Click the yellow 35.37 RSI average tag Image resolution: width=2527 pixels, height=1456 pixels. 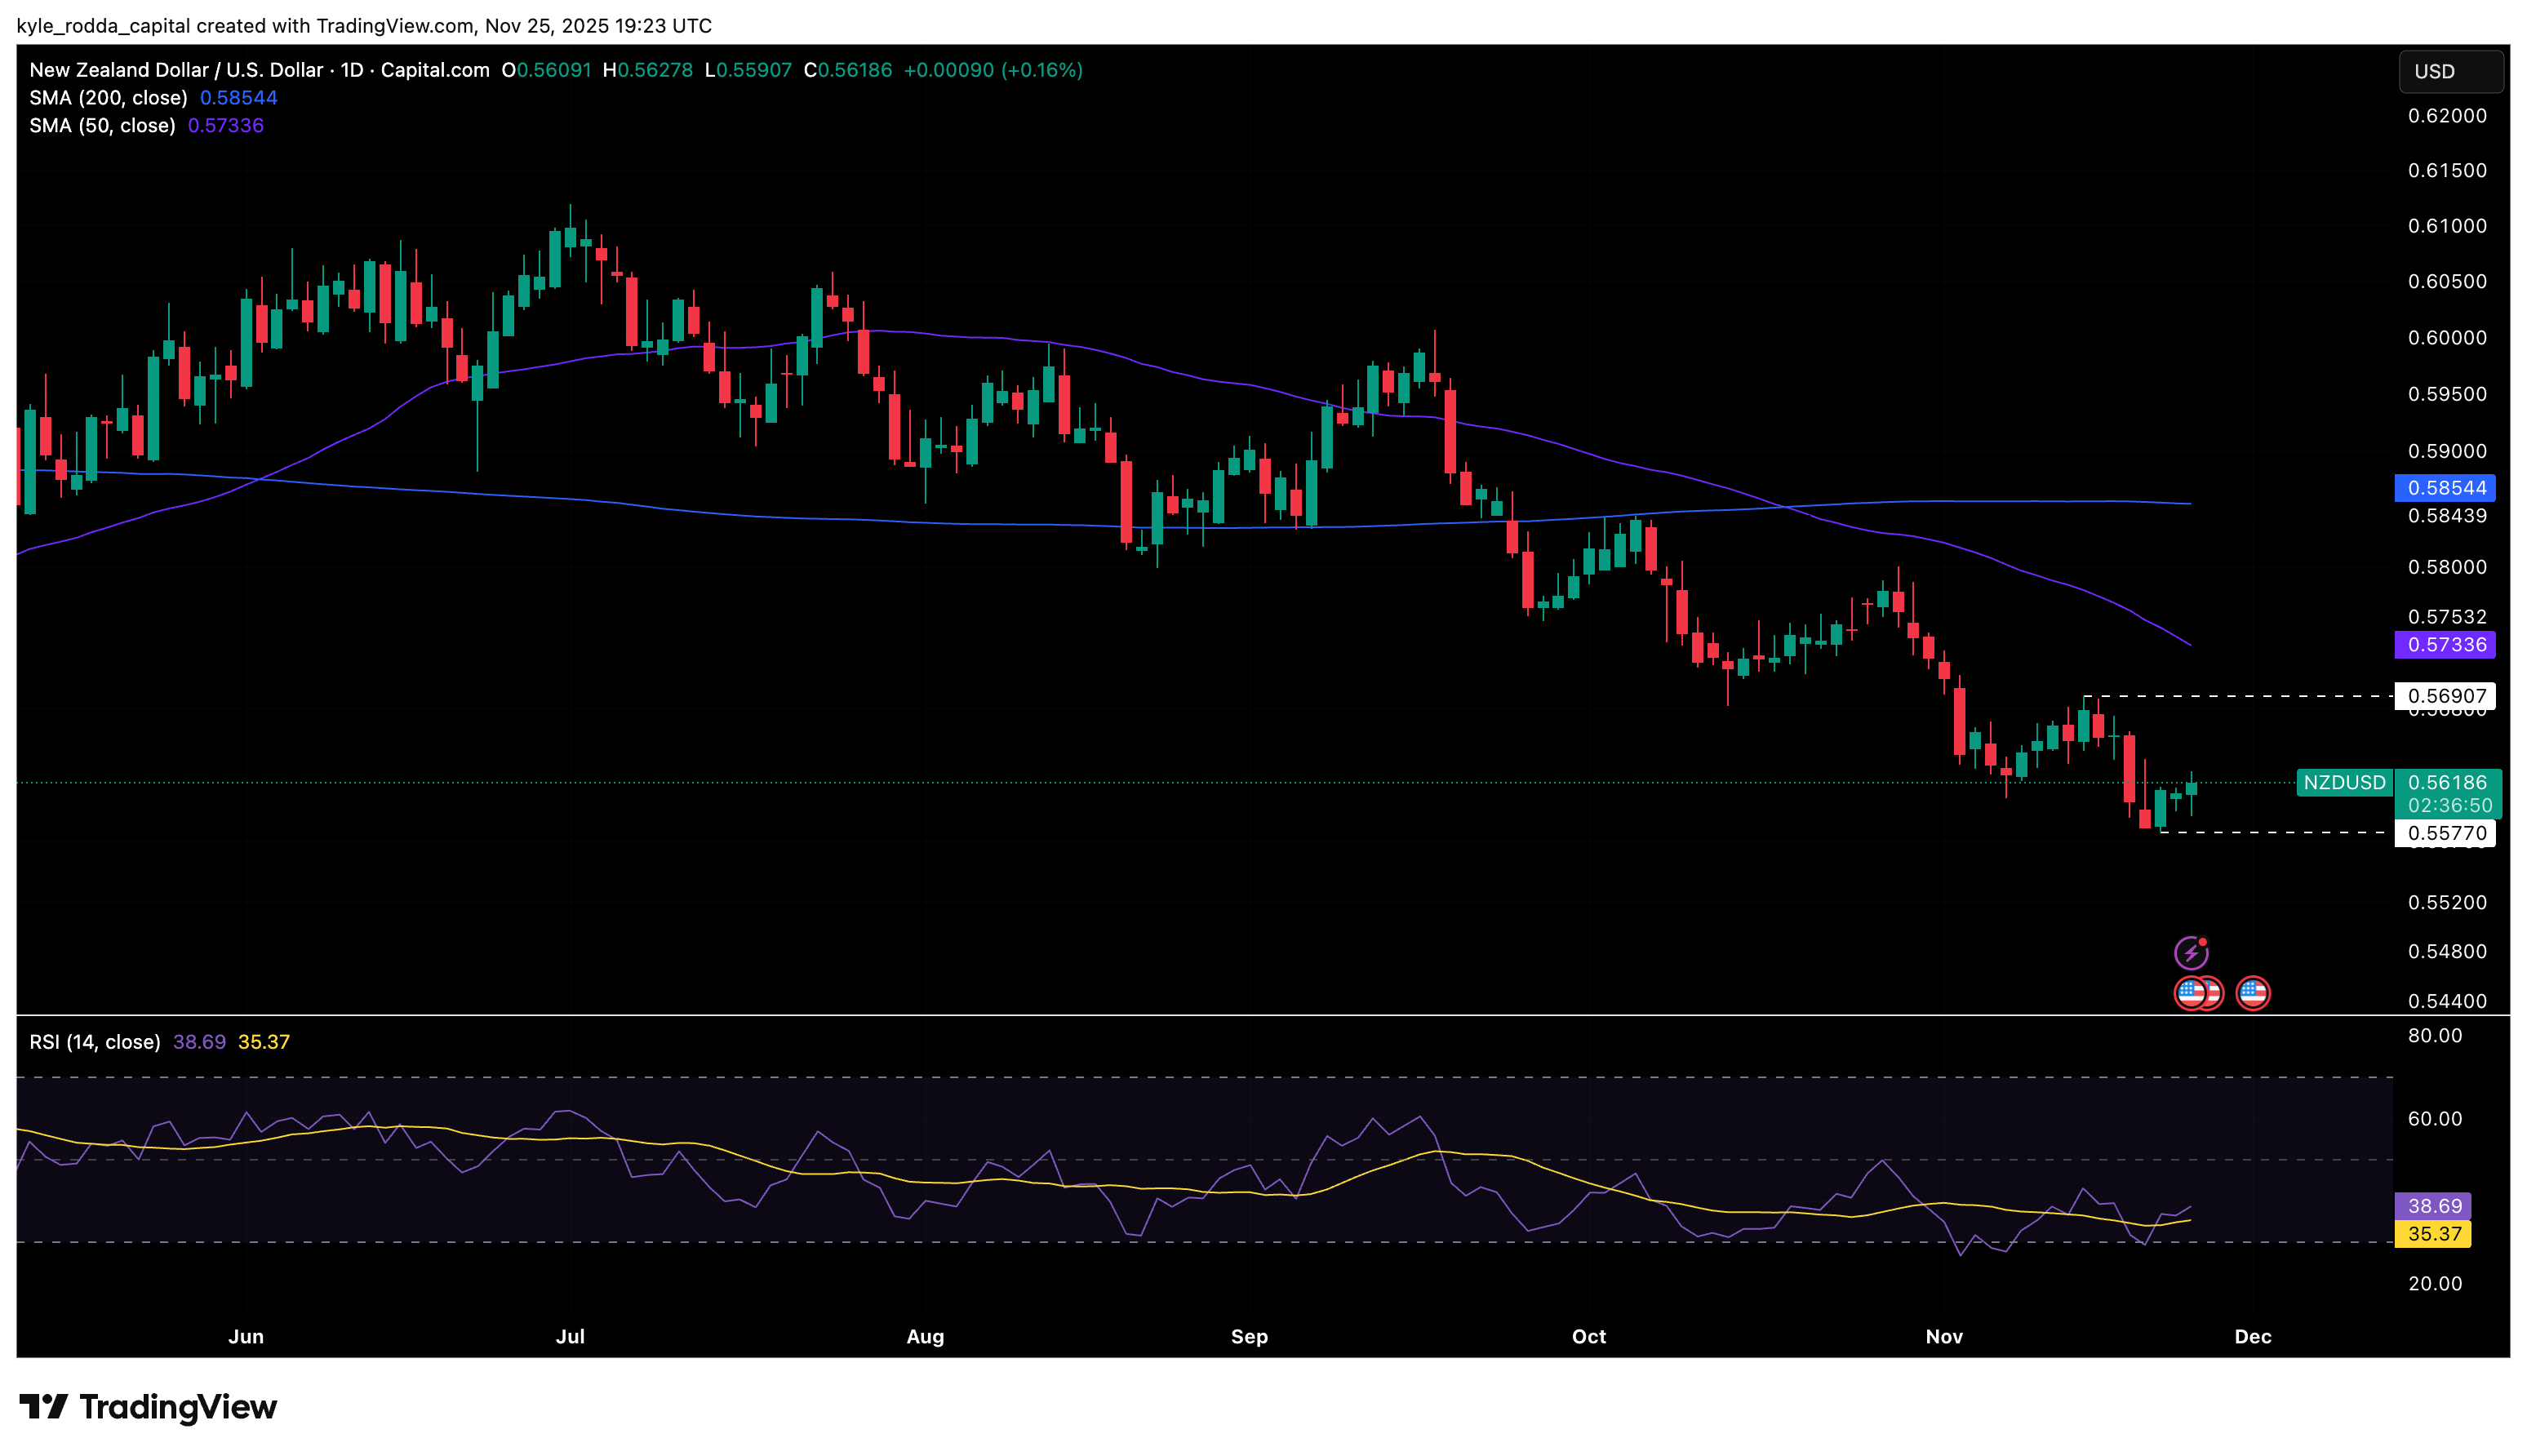[x=2433, y=1234]
